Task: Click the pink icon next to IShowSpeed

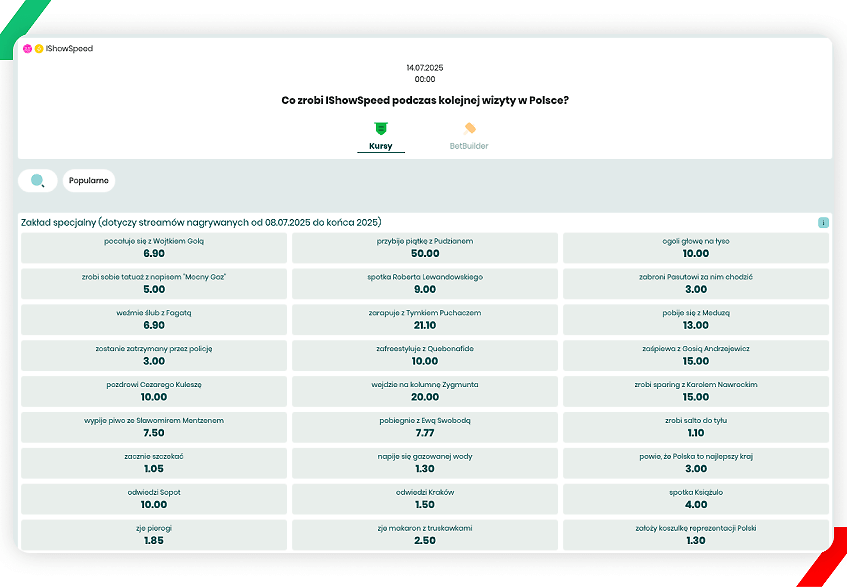Action: (28, 49)
